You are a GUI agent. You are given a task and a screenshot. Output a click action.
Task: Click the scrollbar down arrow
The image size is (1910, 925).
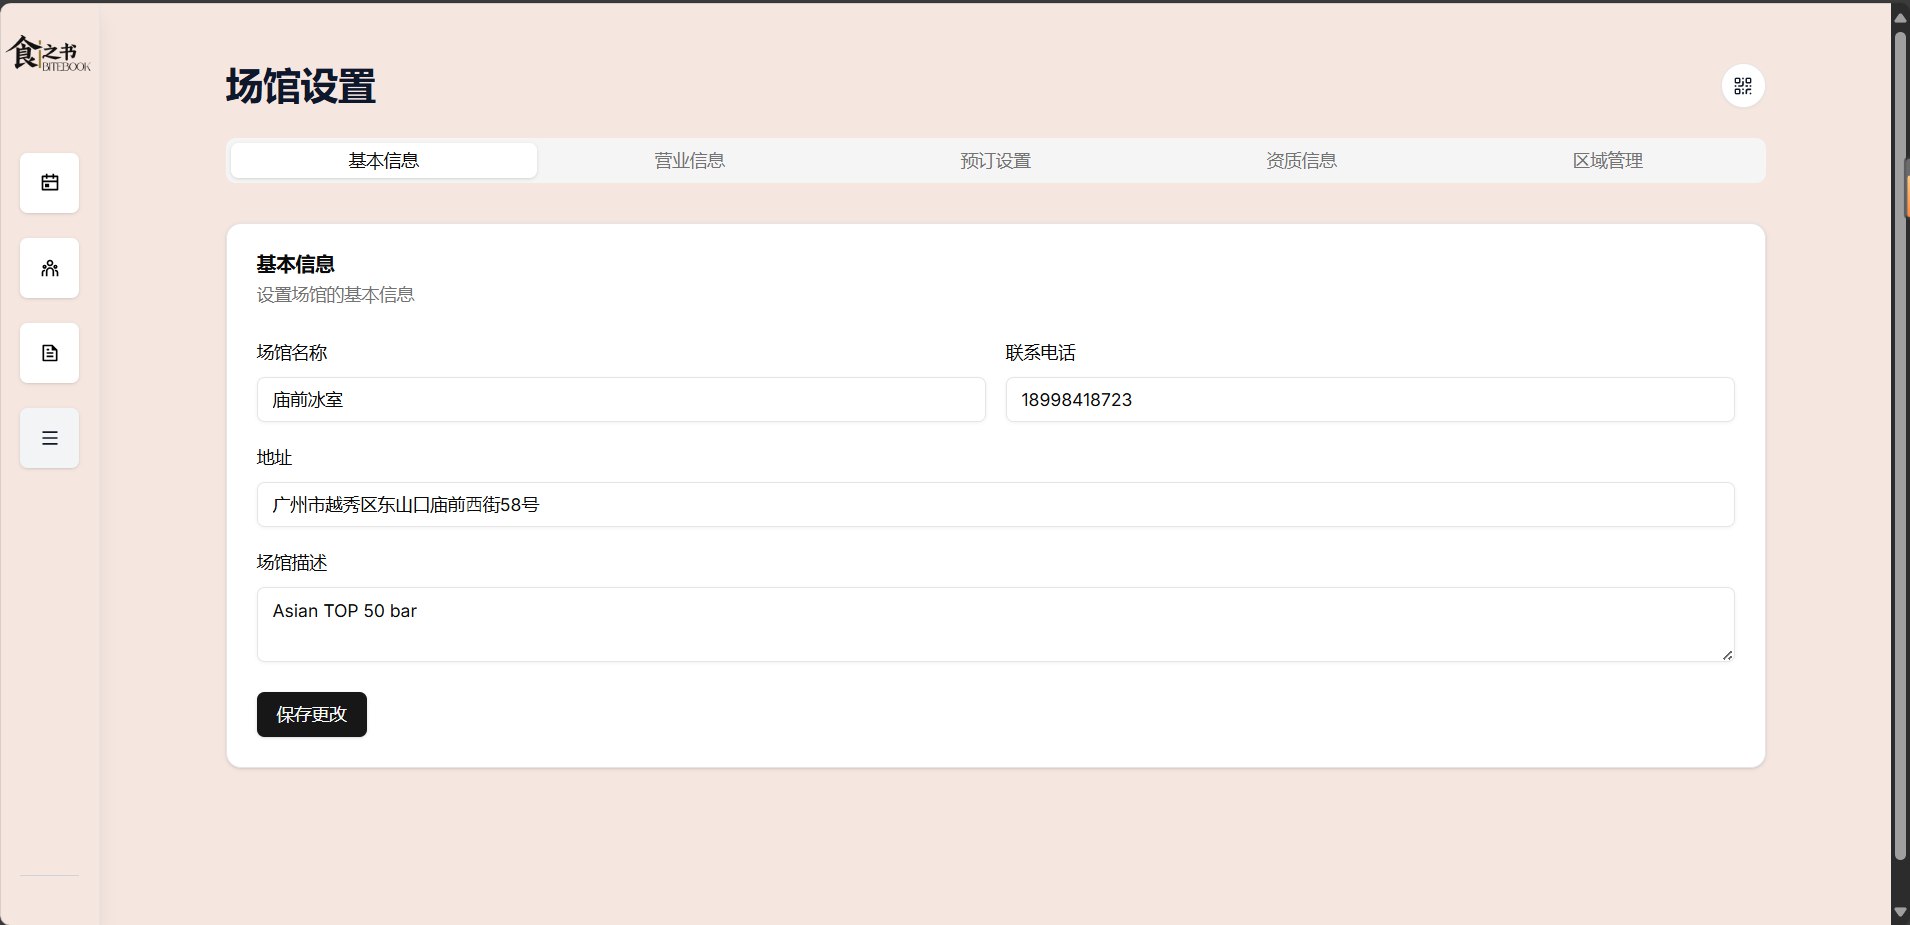(x=1899, y=911)
